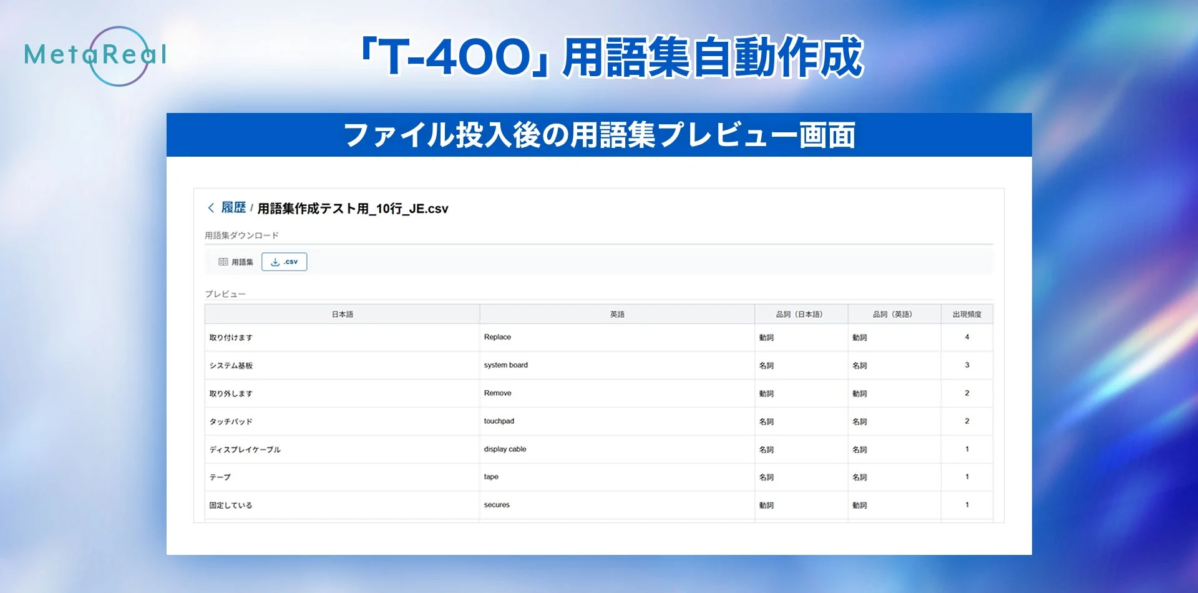Click the download arrow icon on .csv button

coord(275,261)
